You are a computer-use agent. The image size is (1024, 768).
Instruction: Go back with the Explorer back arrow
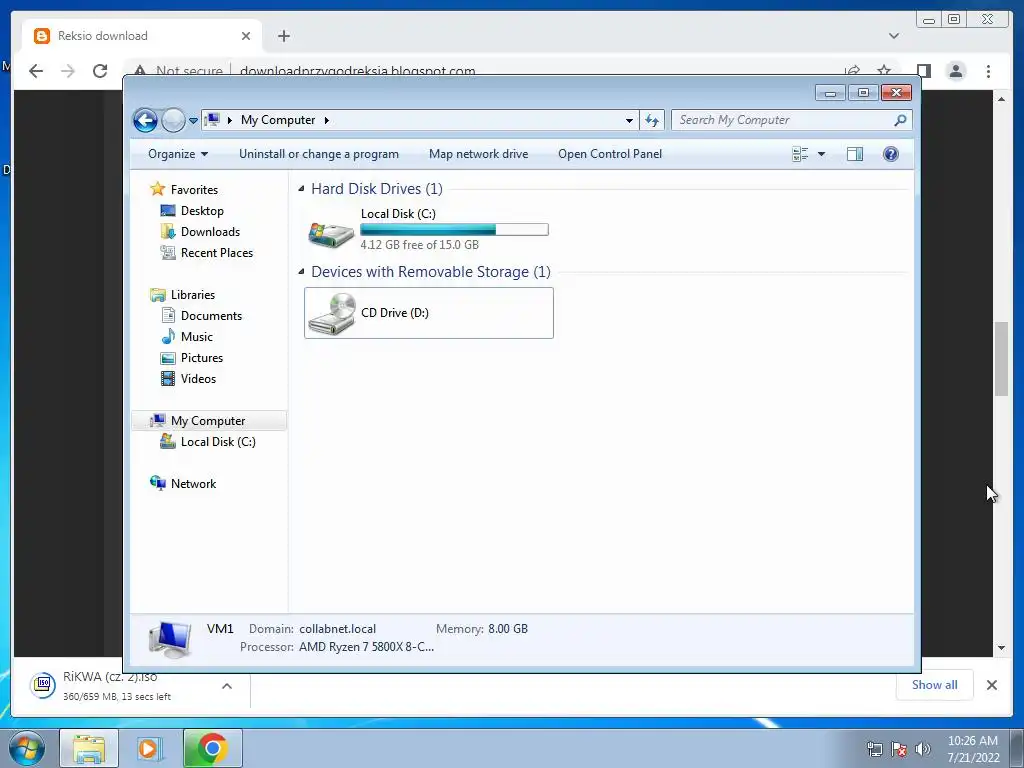pos(145,120)
